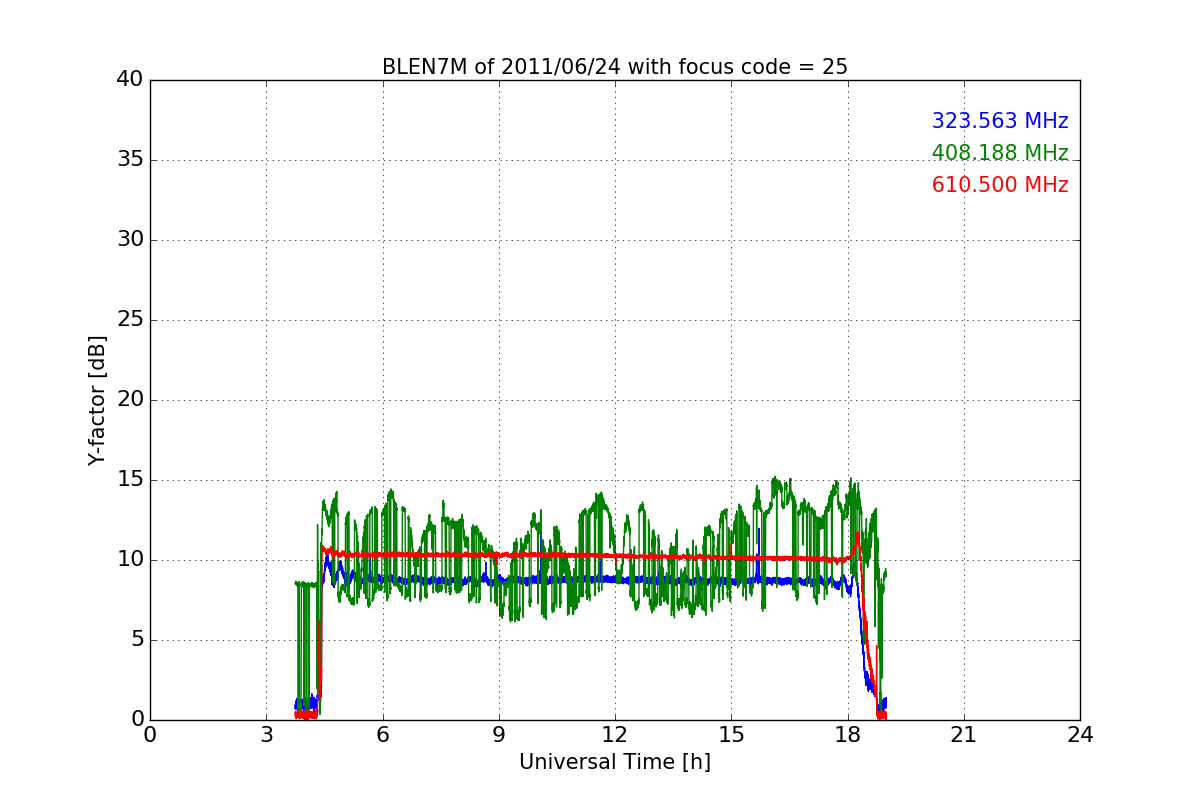Click the 'Universal Time [h]' axis label

pos(614,762)
